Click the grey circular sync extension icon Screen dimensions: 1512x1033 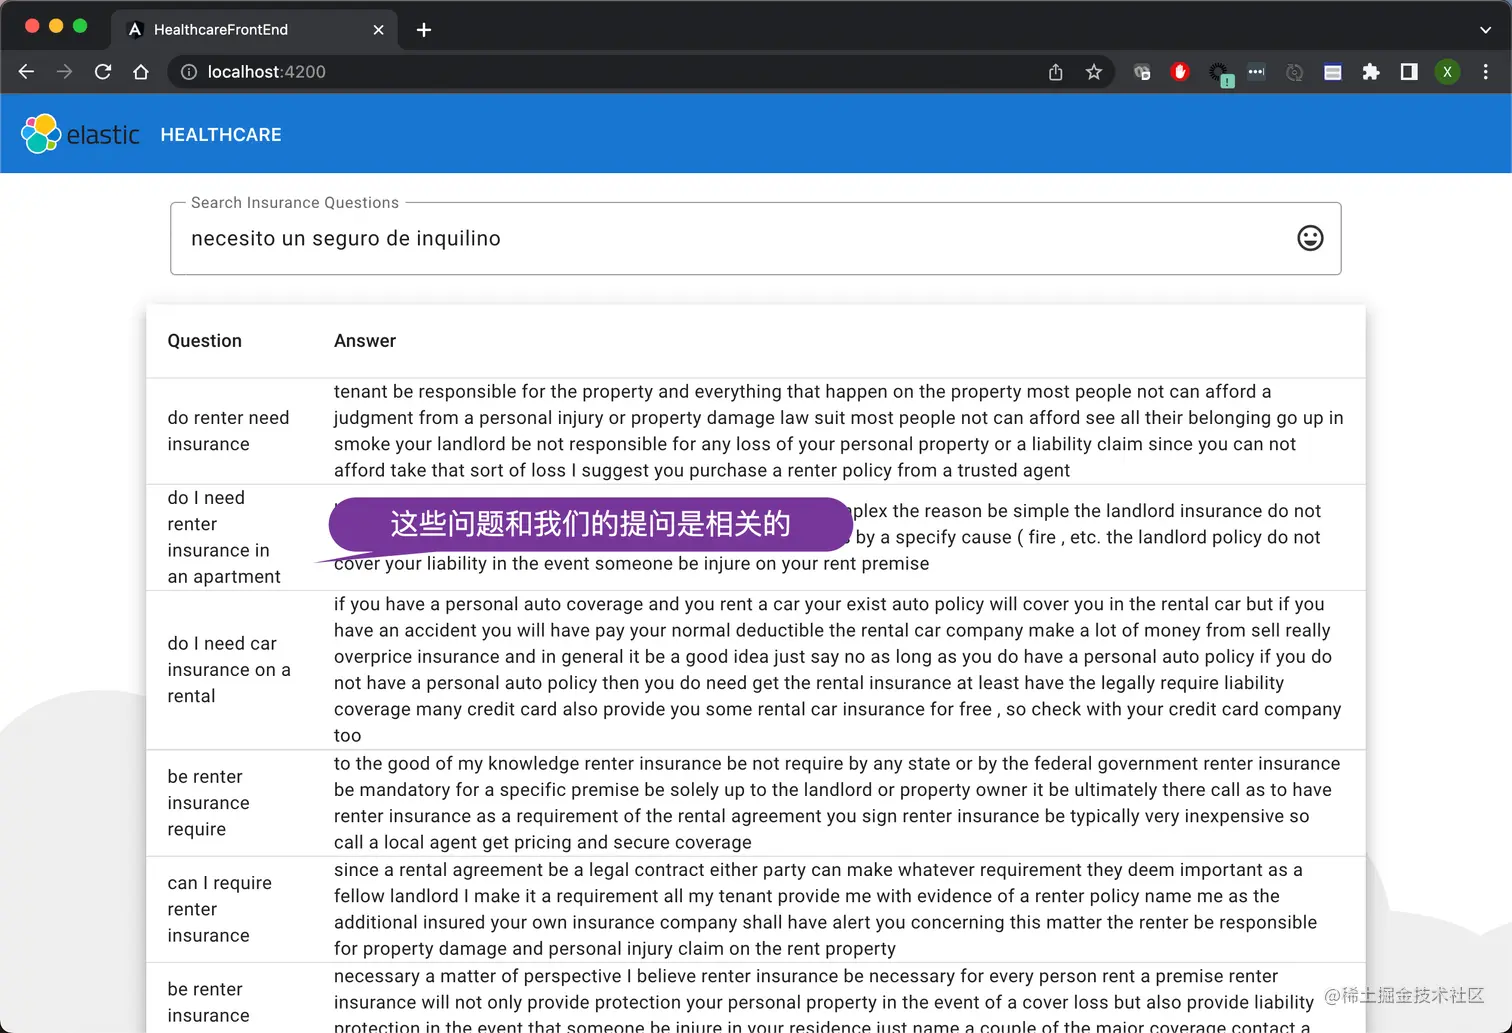point(1295,72)
